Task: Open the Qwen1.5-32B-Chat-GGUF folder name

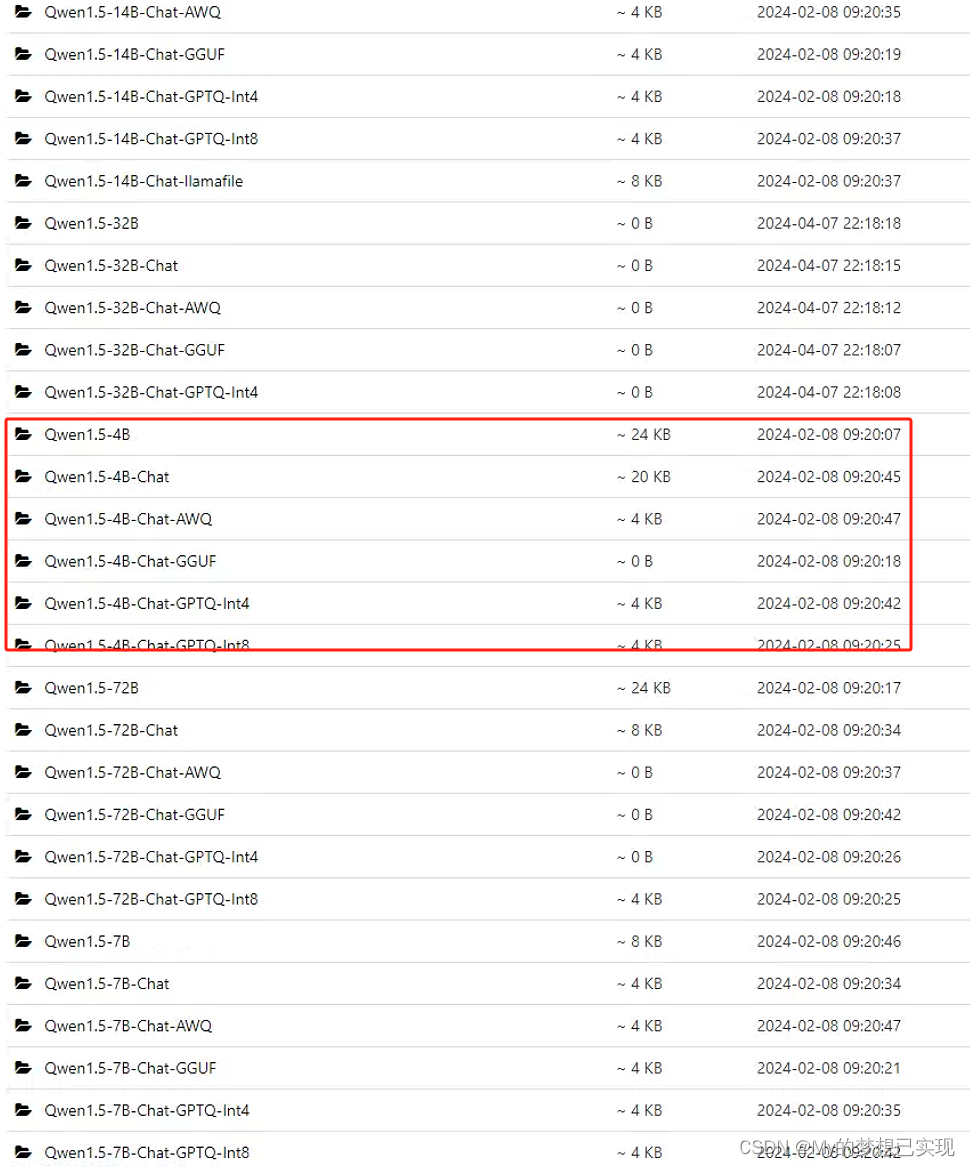Action: click(x=135, y=351)
